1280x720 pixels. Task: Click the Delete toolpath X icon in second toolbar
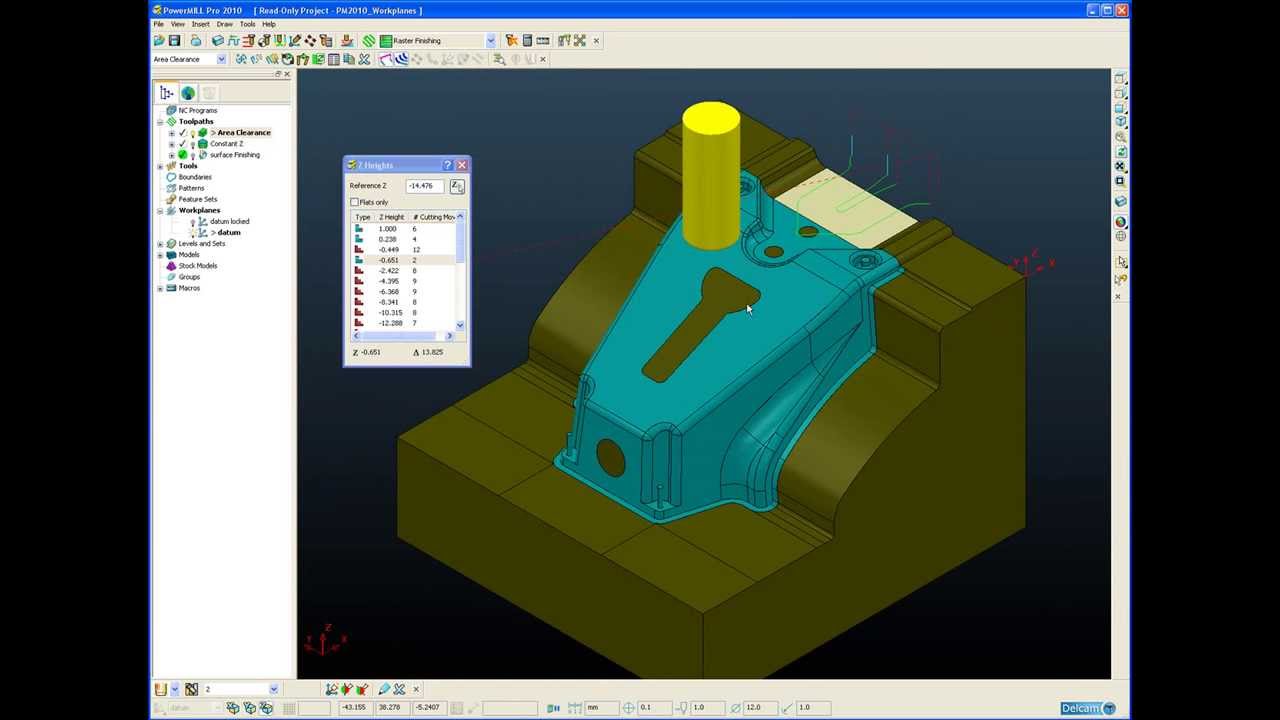pyautogui.click(x=364, y=59)
